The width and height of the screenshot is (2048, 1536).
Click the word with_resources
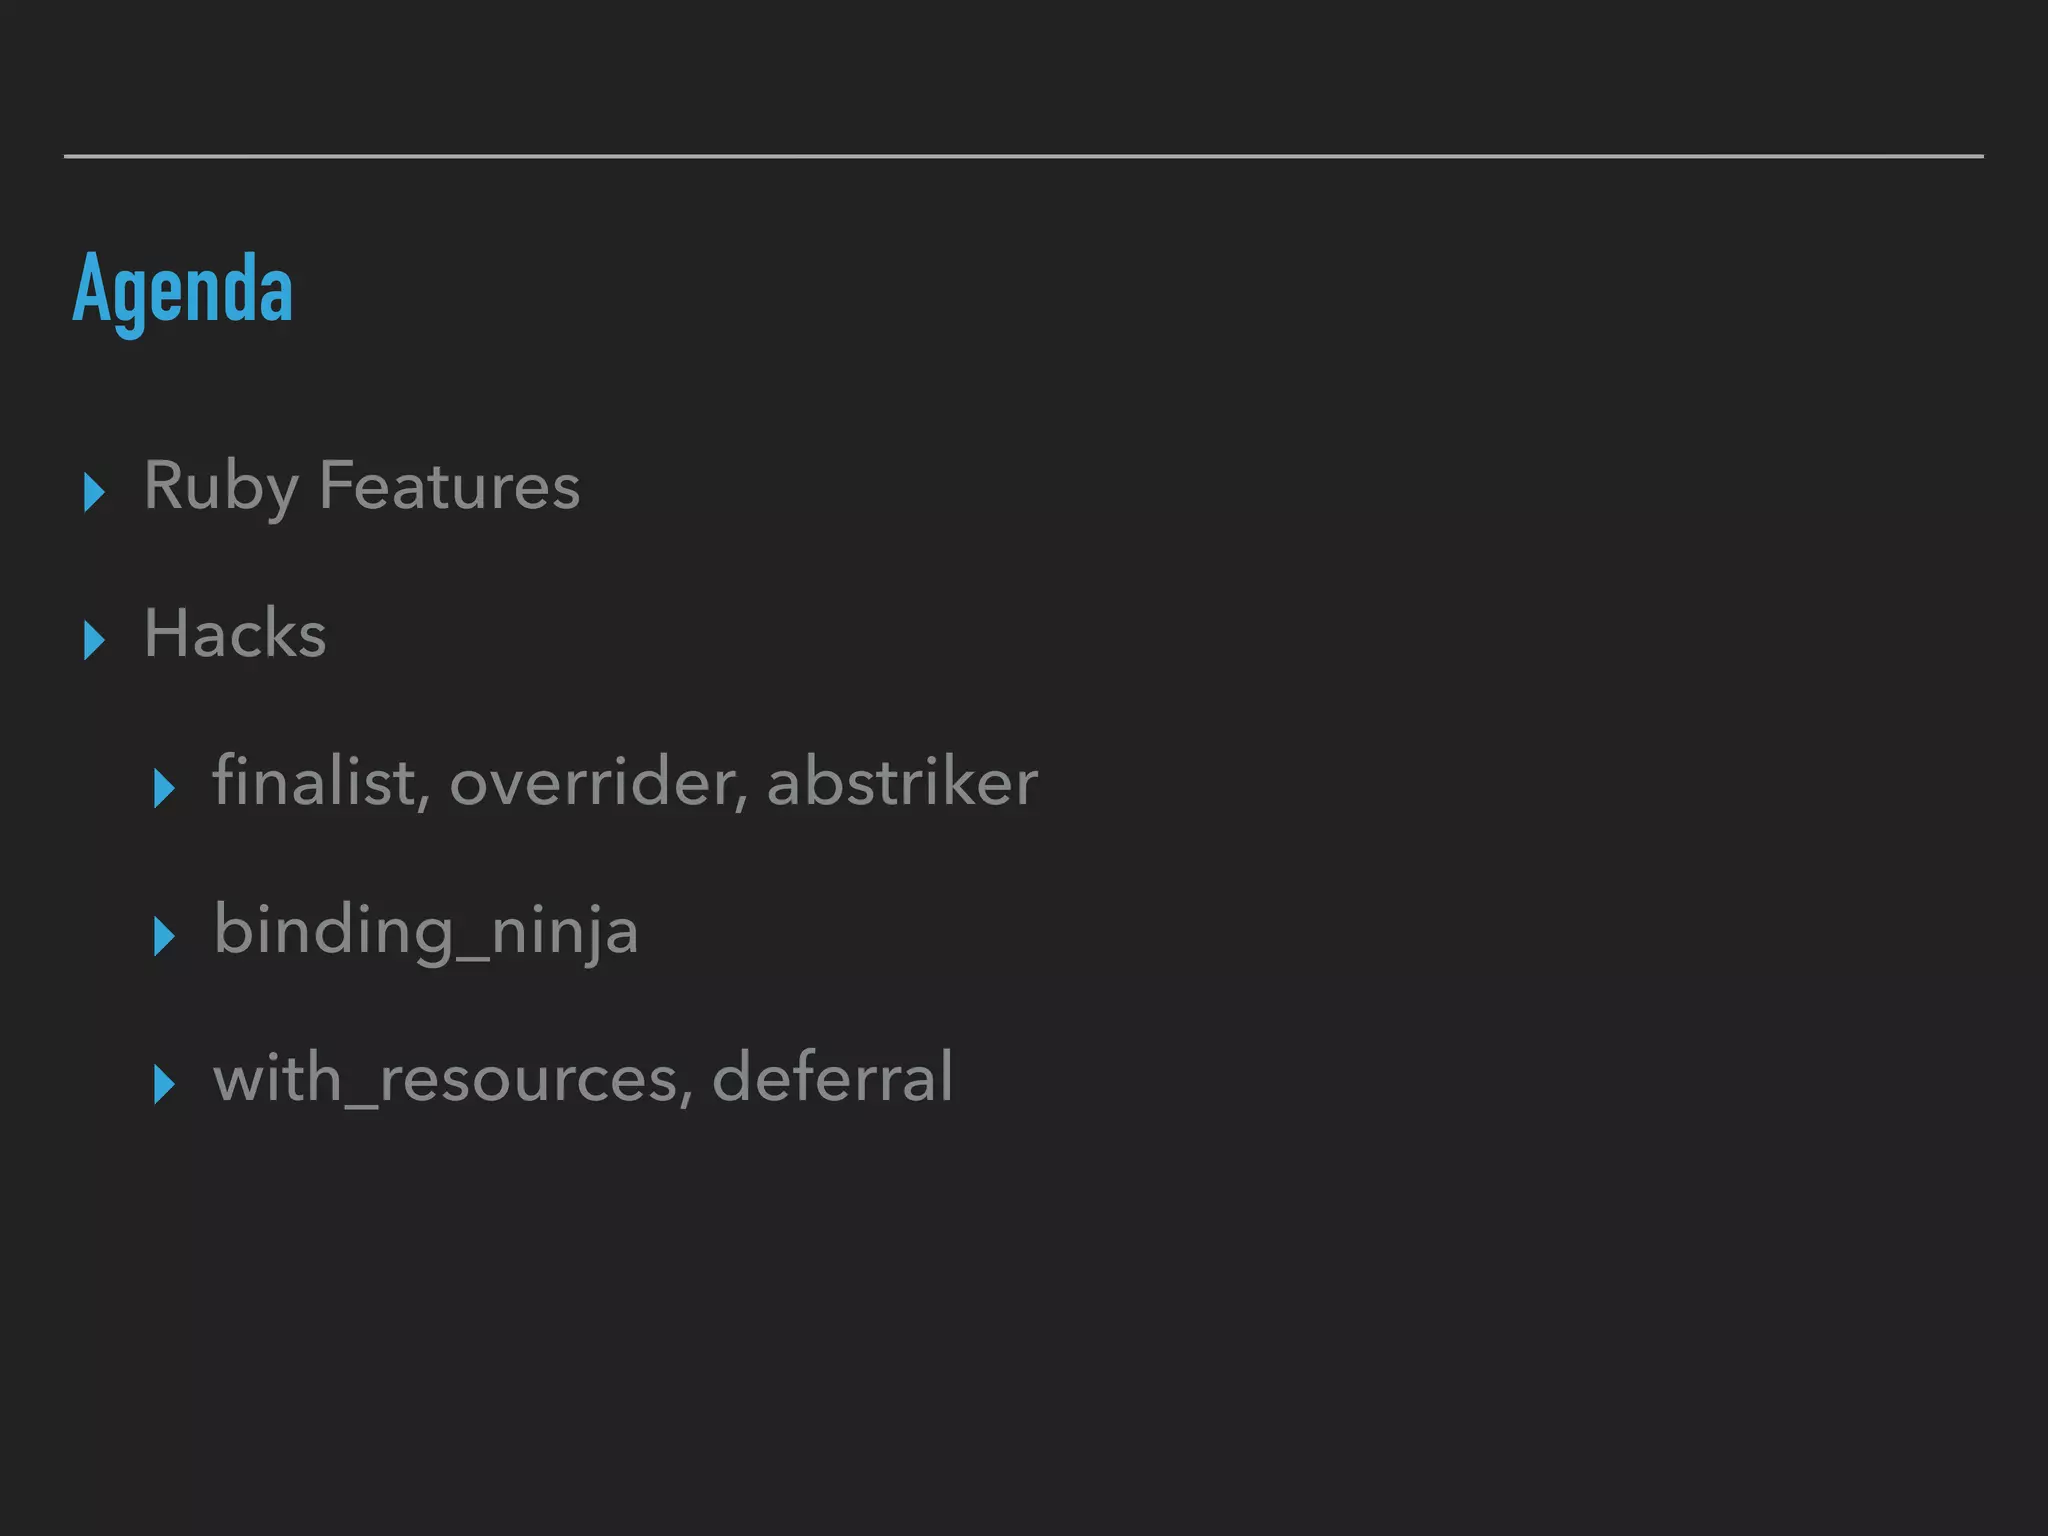[446, 1077]
